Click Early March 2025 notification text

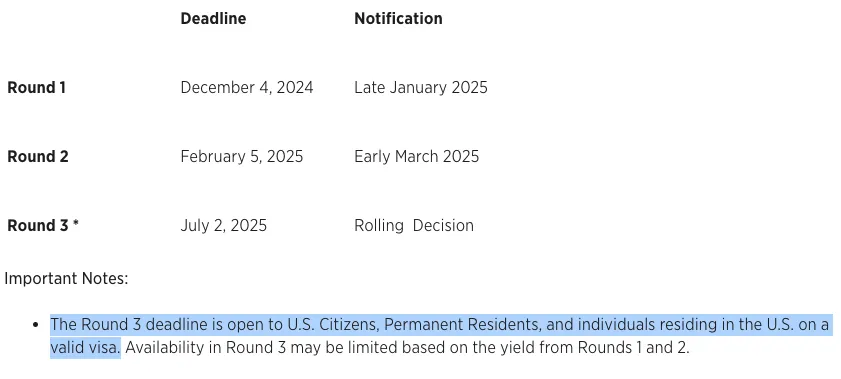pyautogui.click(x=417, y=157)
